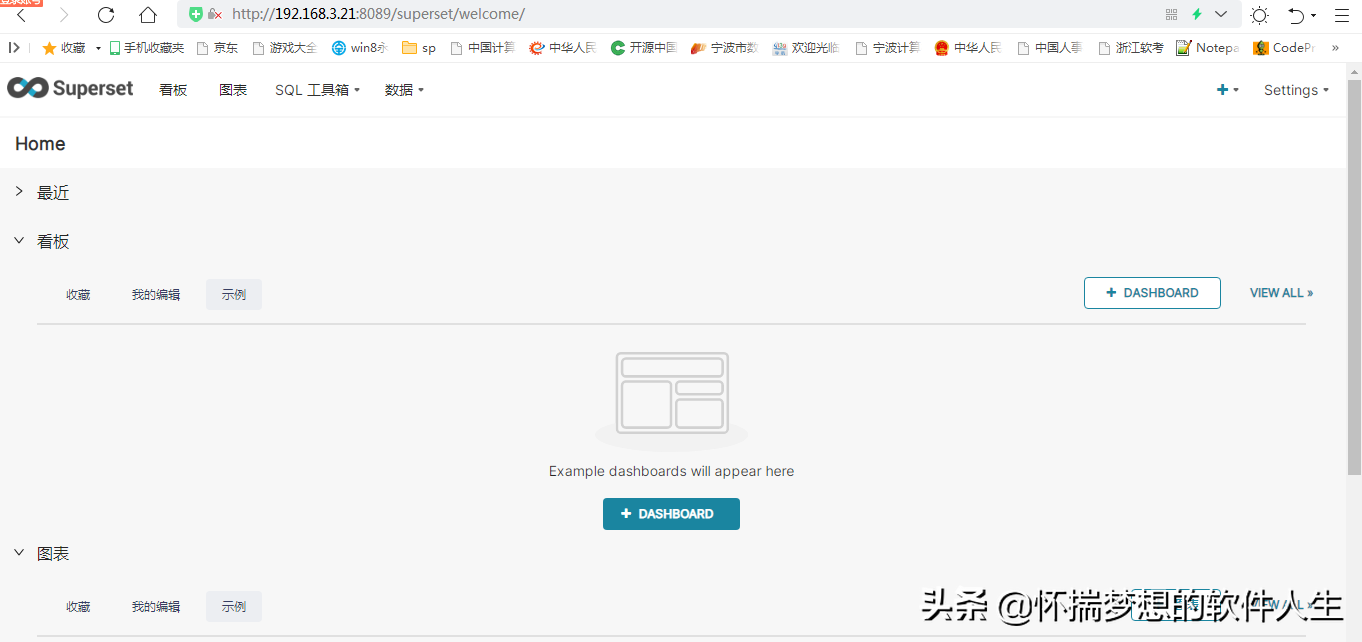Select 我的编辑 tab in 图表 section
The height and width of the screenshot is (642, 1362).
tap(156, 606)
